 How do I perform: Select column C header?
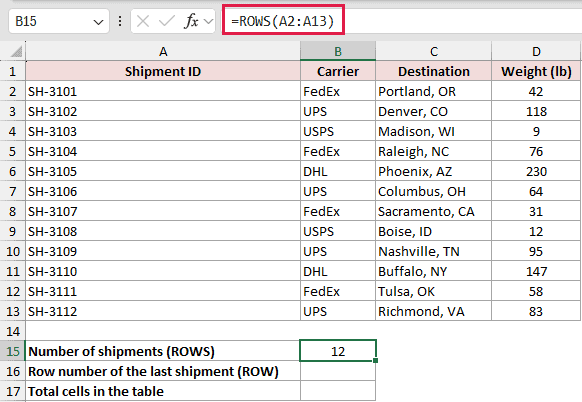point(434,51)
